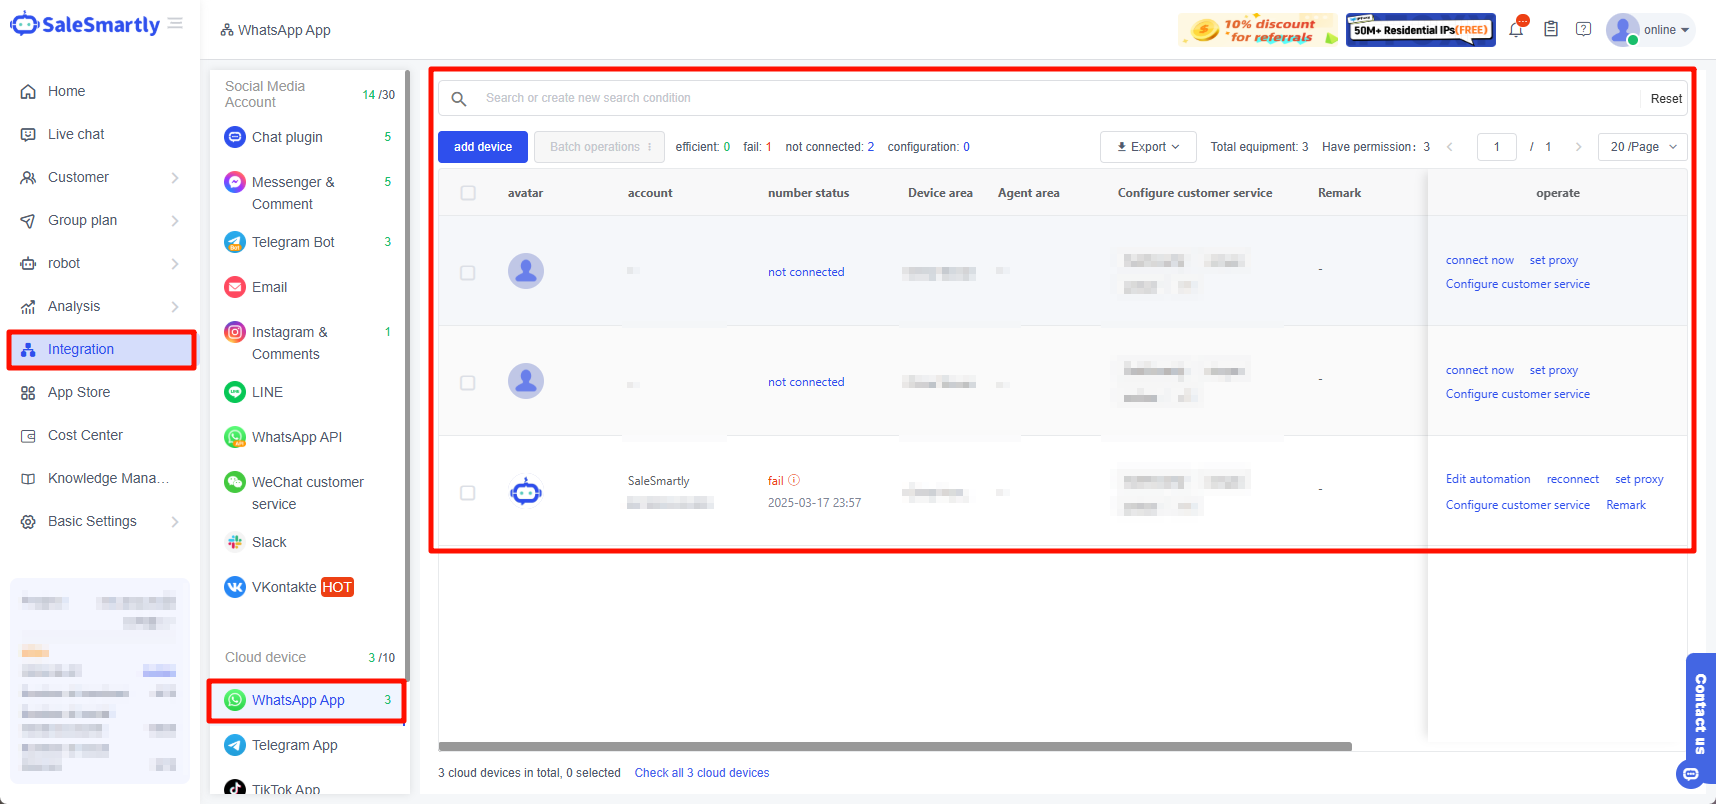Toggle the select-all checkbox in table header
Image resolution: width=1716 pixels, height=804 pixels.
click(x=468, y=193)
